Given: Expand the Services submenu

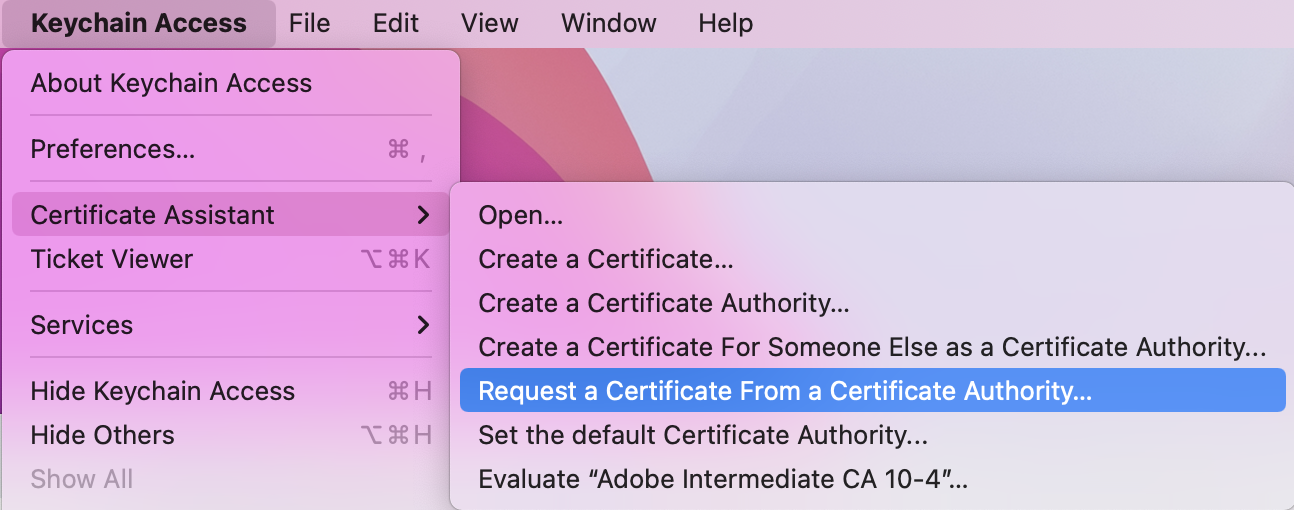Looking at the screenshot, I should coord(230,325).
